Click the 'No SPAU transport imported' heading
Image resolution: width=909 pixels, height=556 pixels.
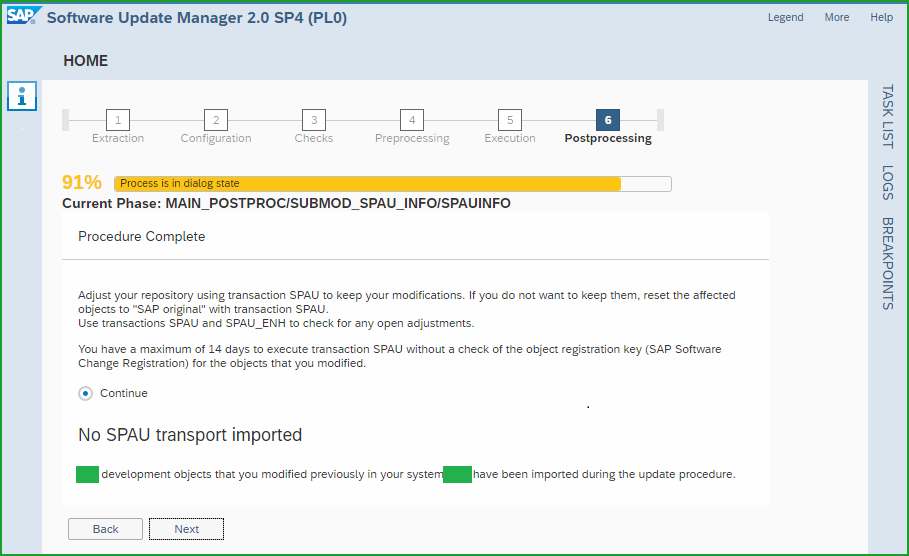pyautogui.click(x=190, y=435)
